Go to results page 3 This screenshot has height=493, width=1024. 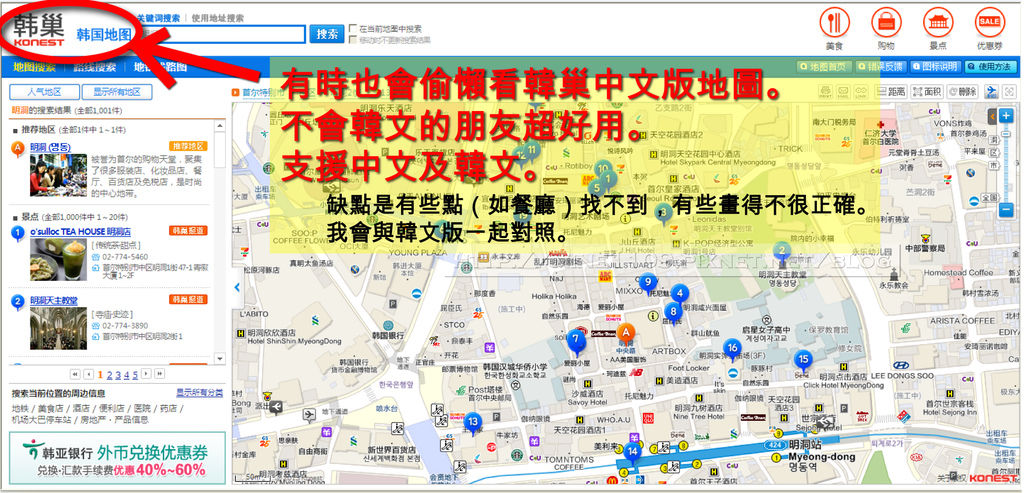point(118,375)
